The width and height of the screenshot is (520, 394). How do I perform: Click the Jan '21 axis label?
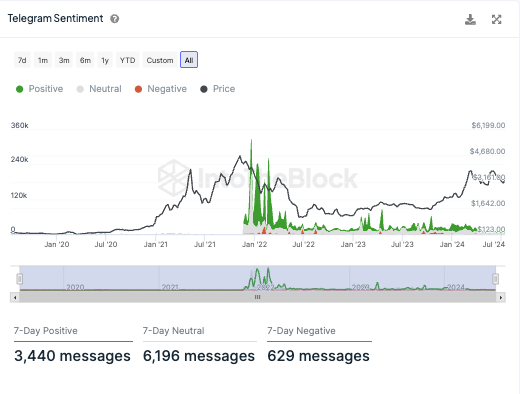click(x=156, y=245)
